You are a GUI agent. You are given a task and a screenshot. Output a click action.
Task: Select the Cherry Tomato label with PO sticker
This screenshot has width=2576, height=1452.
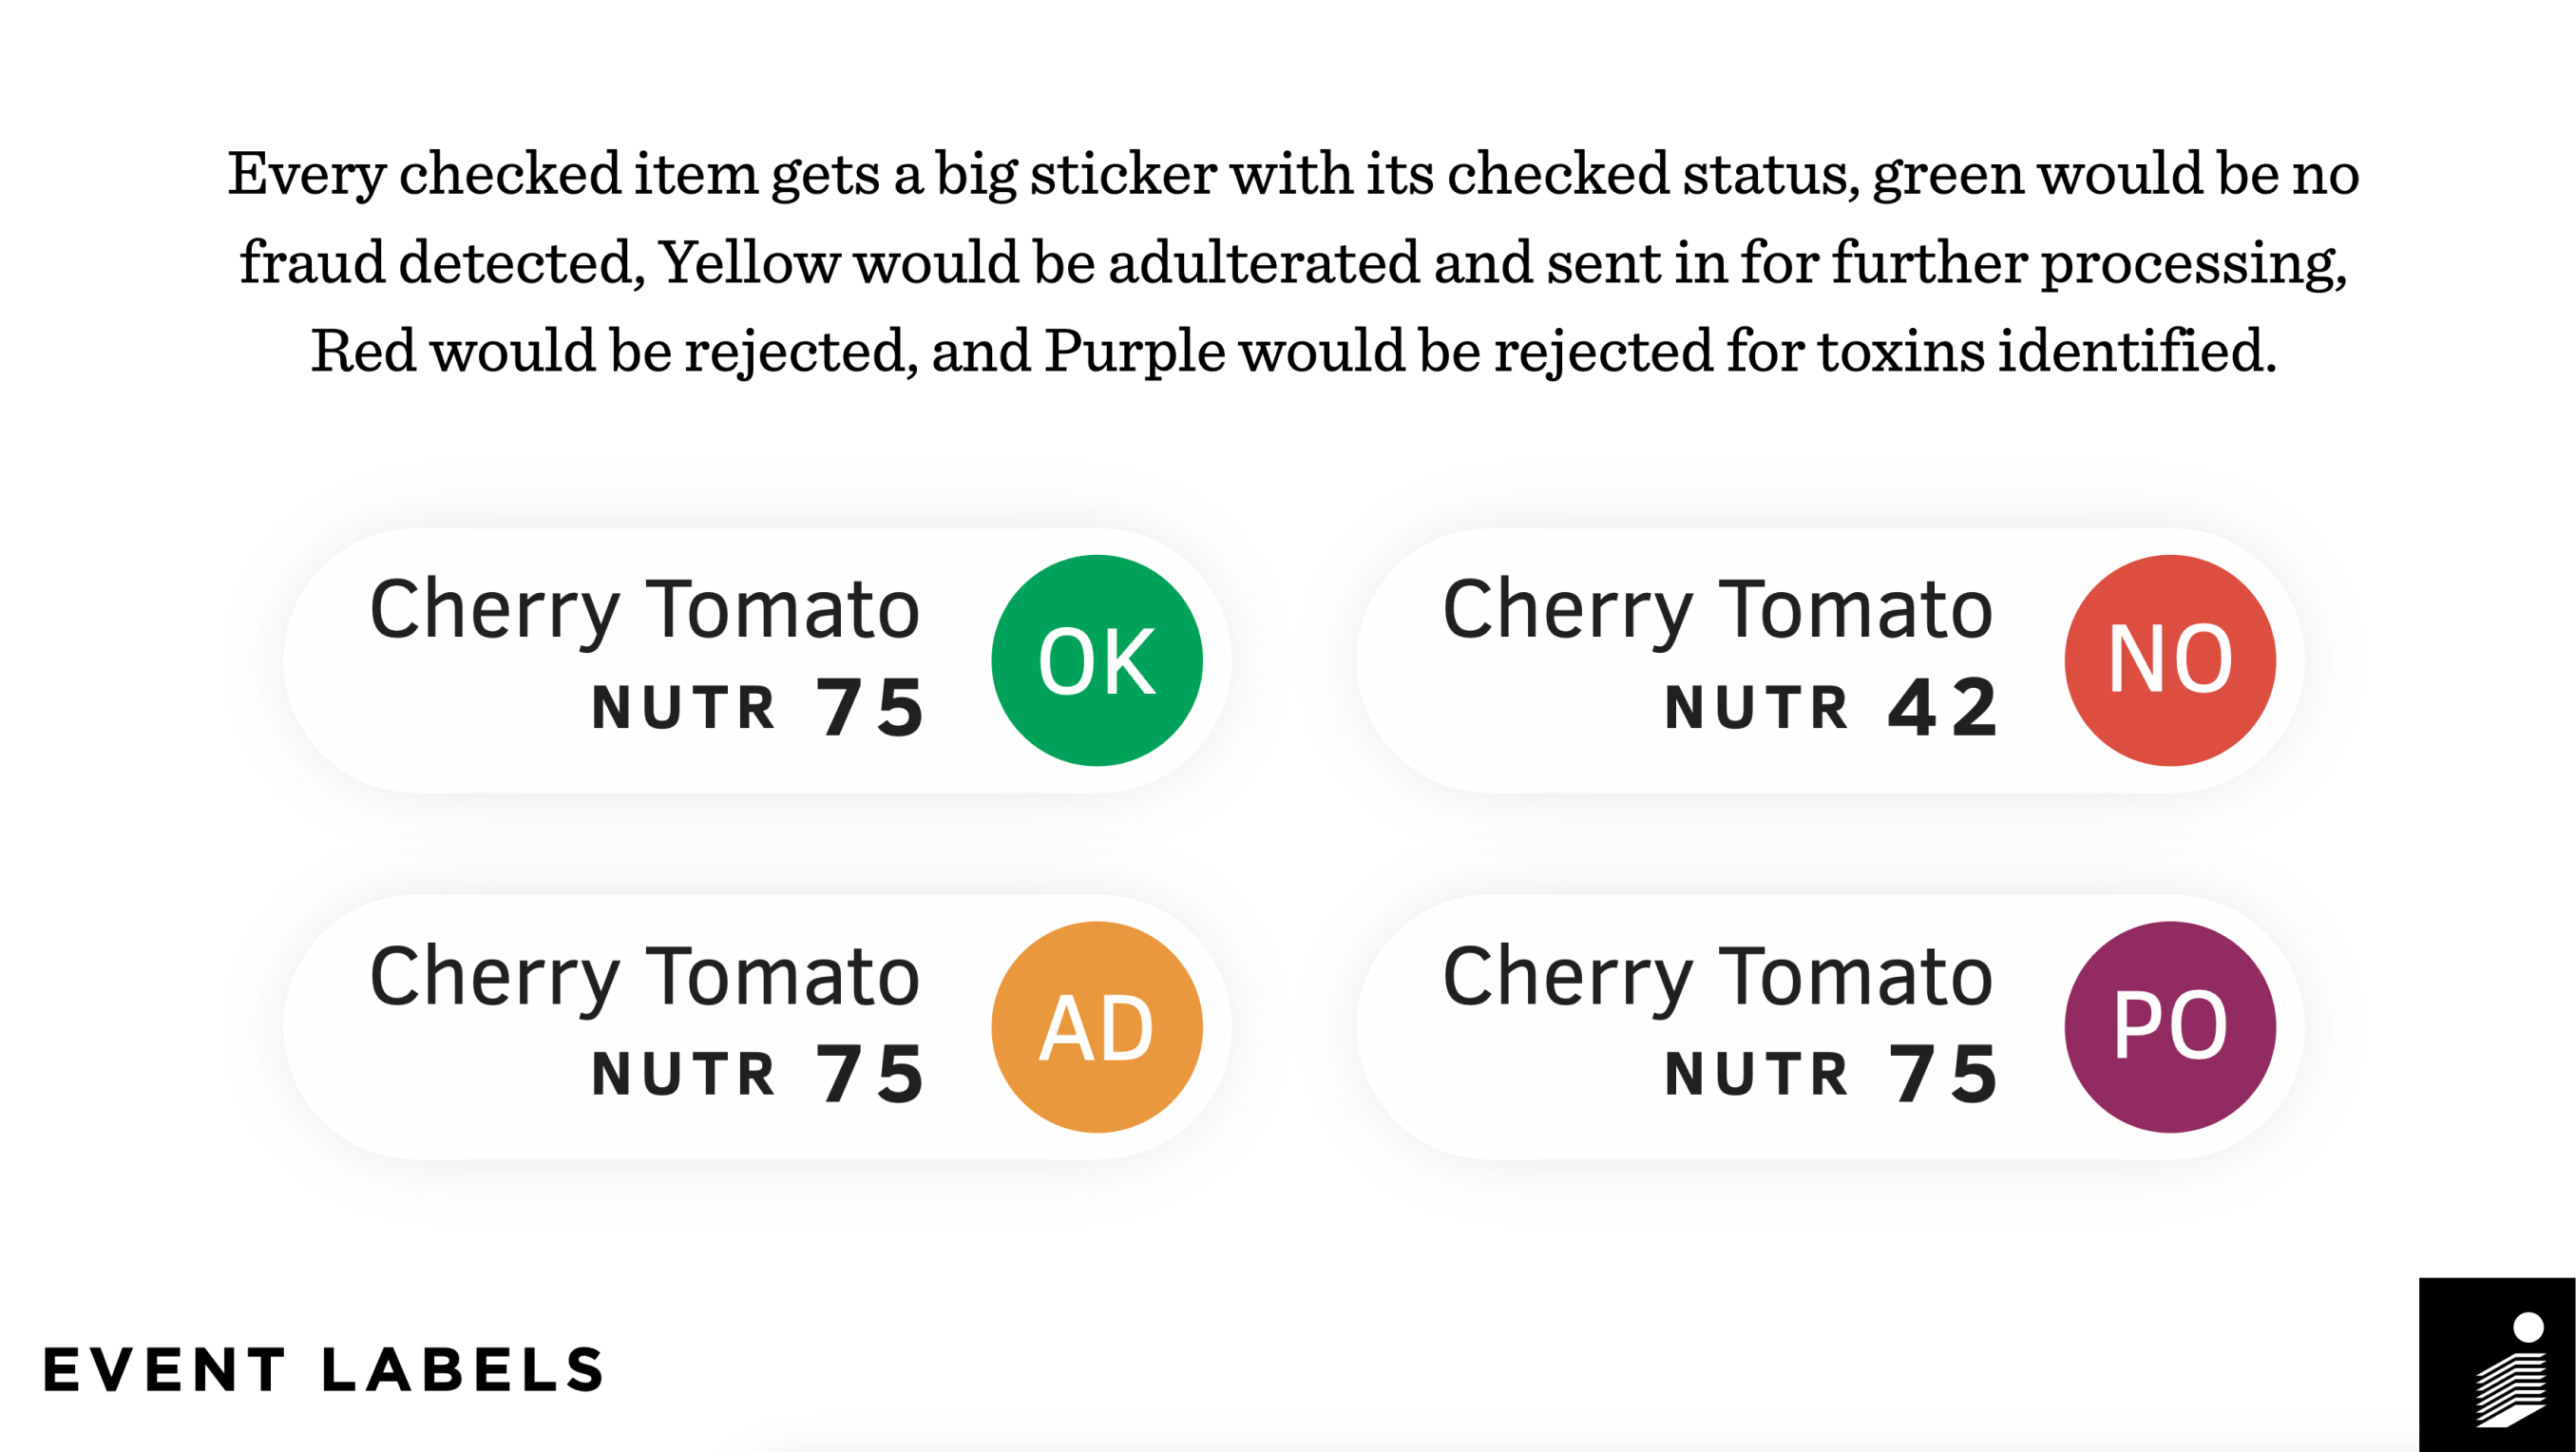1830,1027
